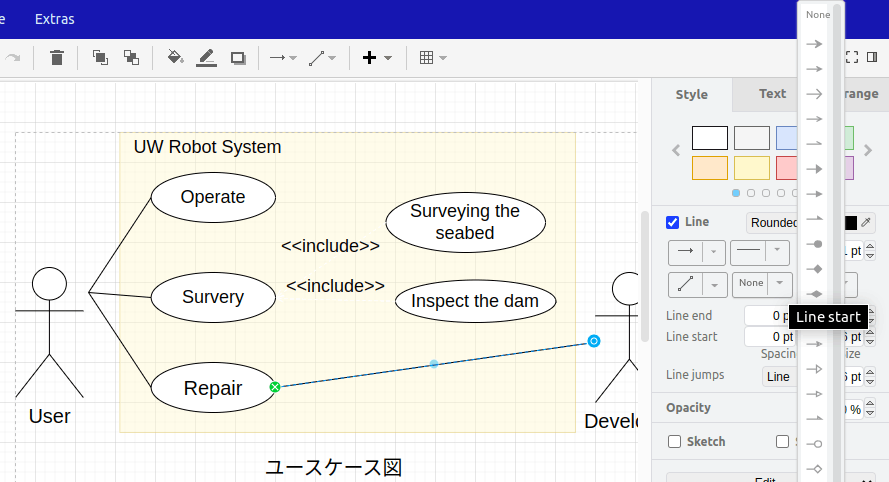889x482 pixels.
Task: Expand the Waypoints toolbar dropdown arrow
Action: click(332, 58)
